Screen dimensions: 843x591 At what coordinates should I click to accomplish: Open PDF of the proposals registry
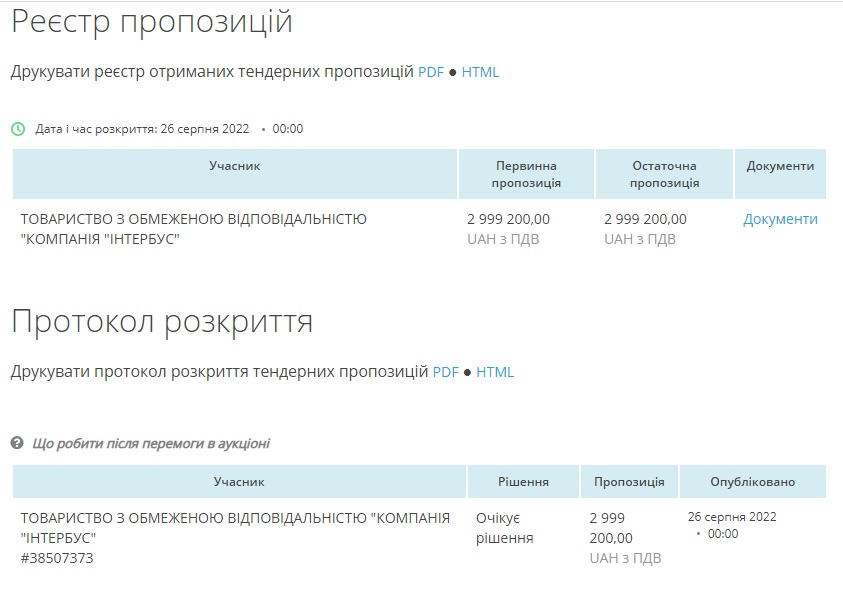coord(431,72)
